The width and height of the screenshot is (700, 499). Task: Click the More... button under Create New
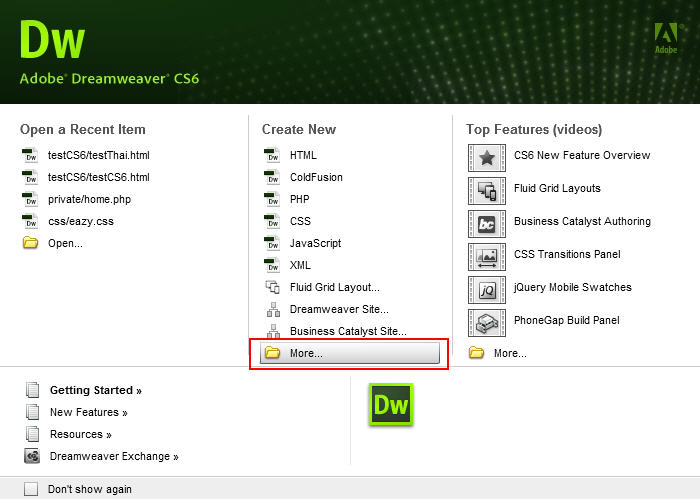click(x=350, y=353)
